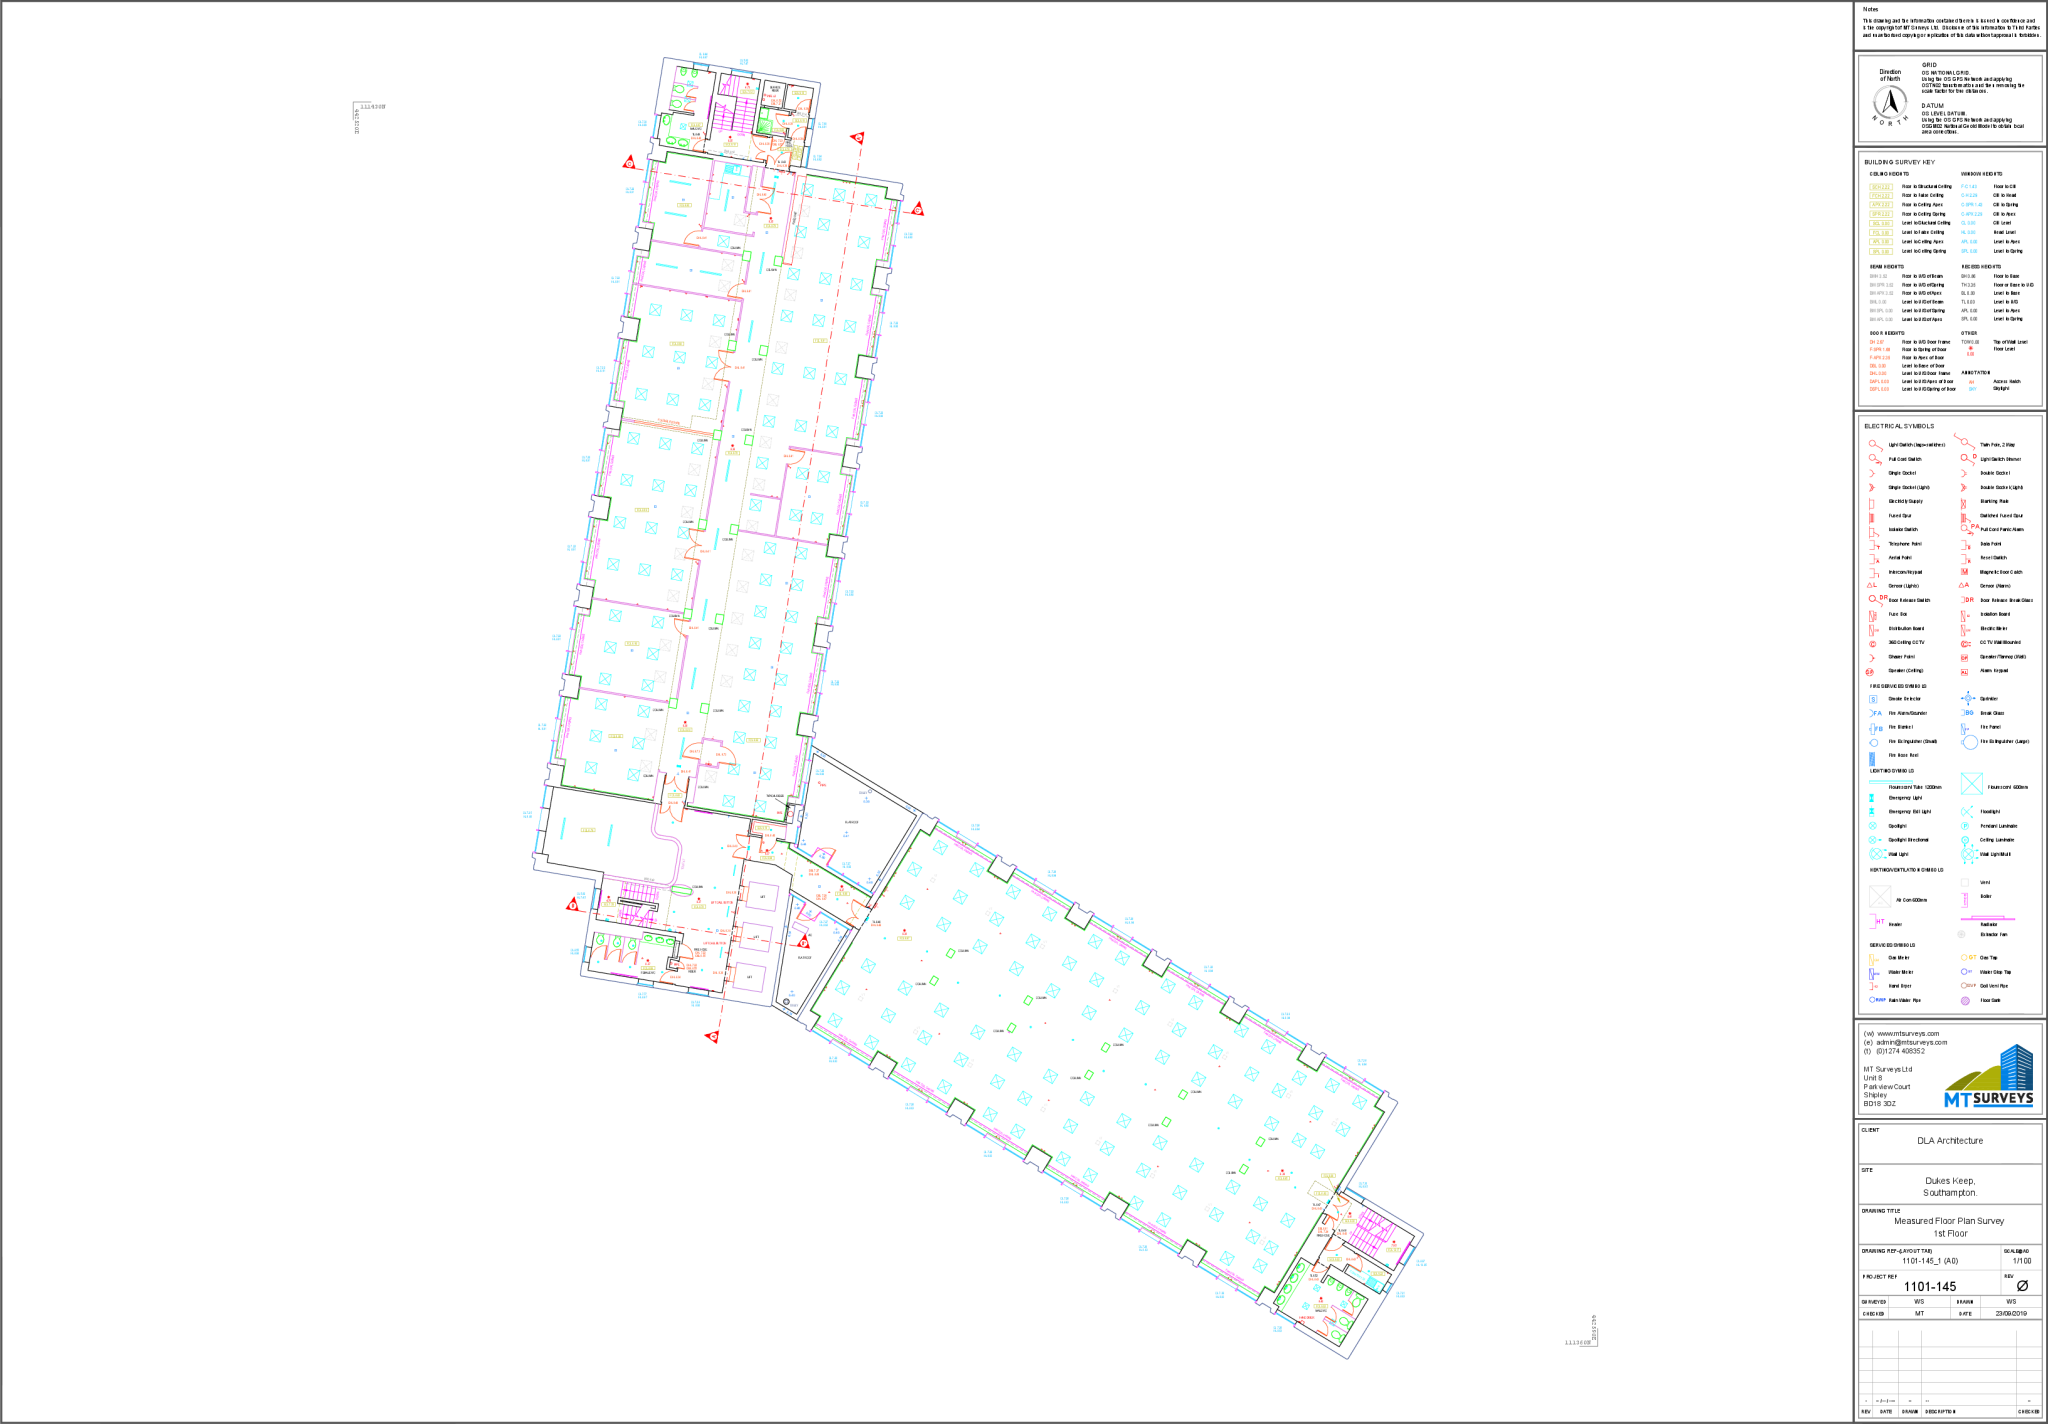Click the admin@mtsurveys.com email address
Screen dimensions: 2048x1424
[1911, 1042]
